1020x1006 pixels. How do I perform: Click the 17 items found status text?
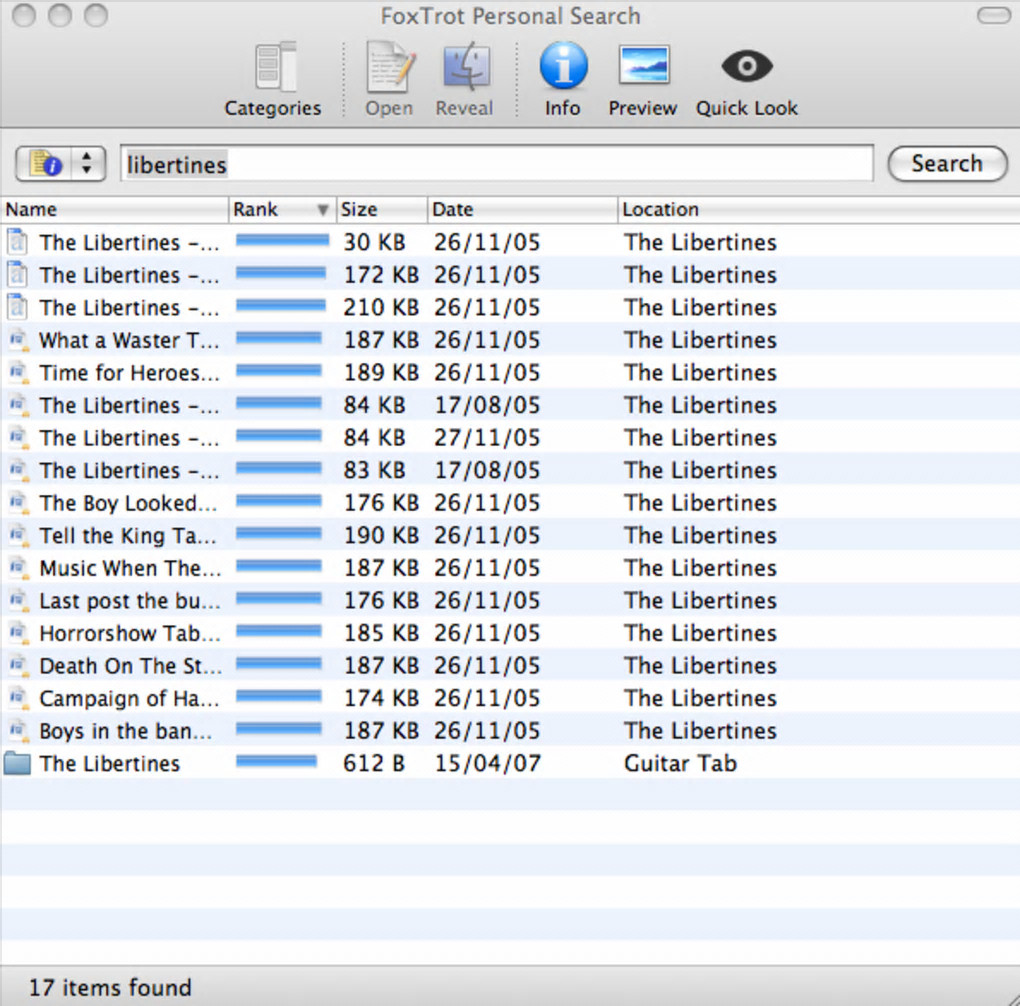110,988
